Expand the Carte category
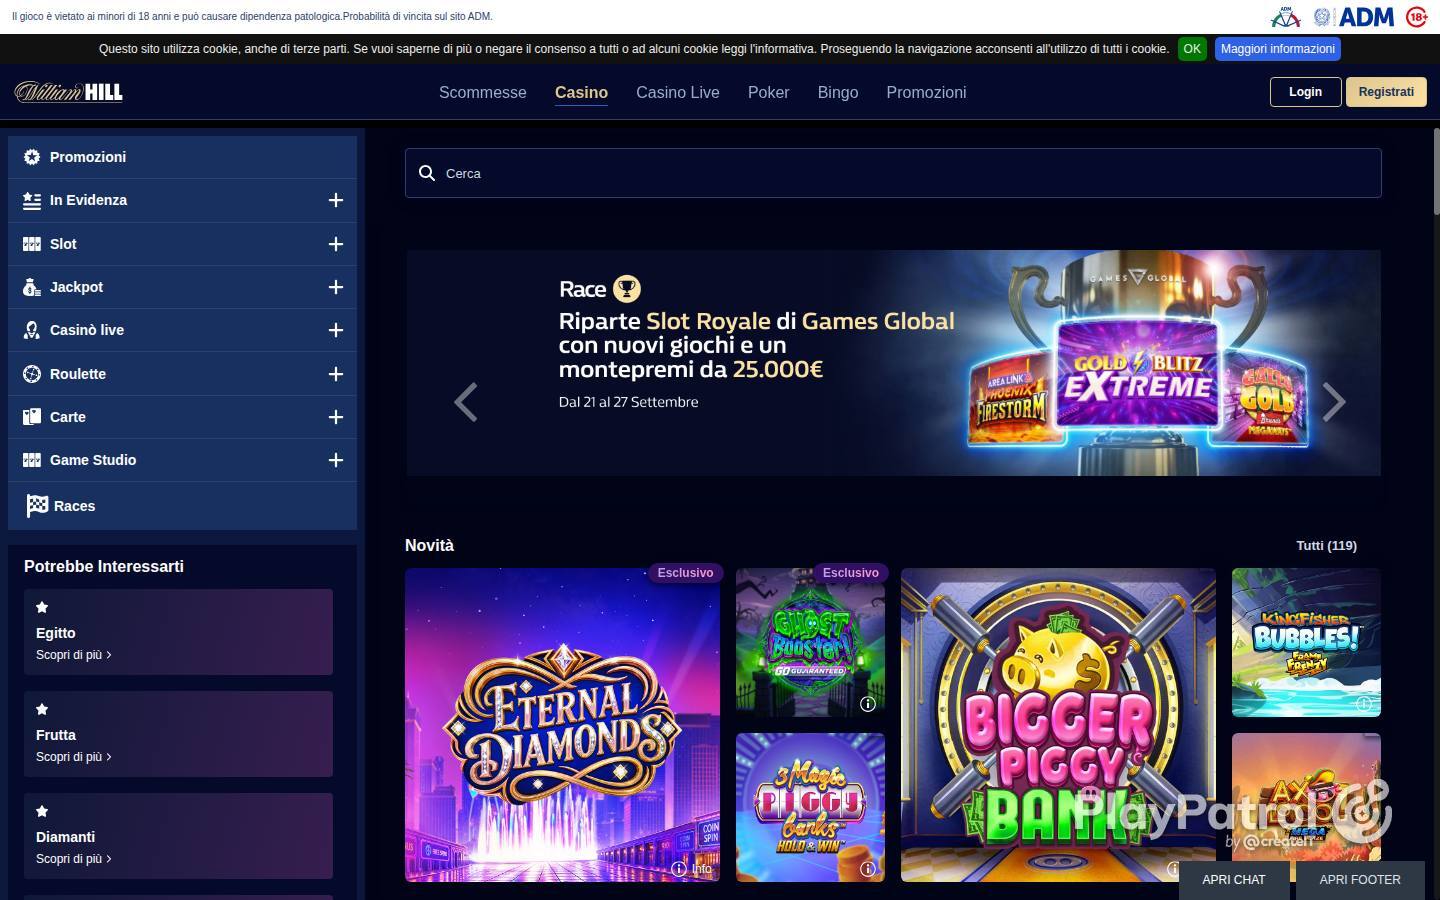Viewport: 1440px width, 900px height. click(x=336, y=417)
